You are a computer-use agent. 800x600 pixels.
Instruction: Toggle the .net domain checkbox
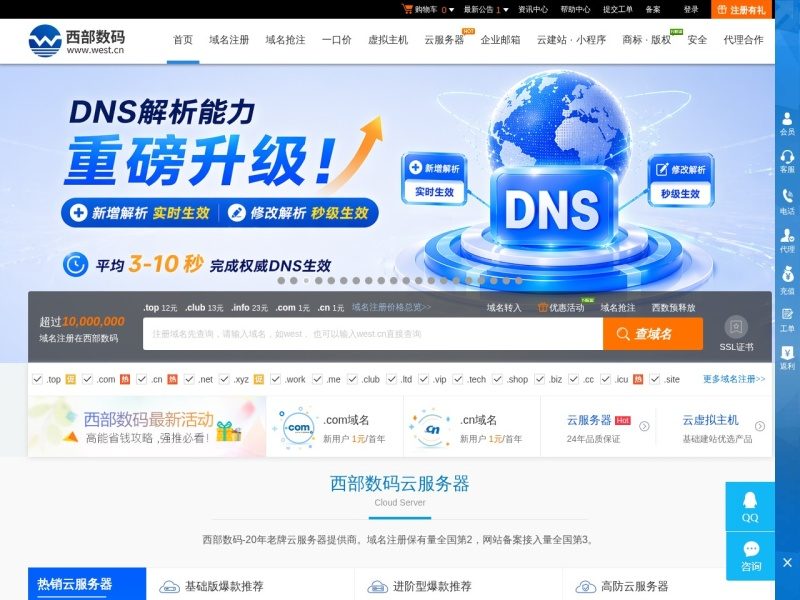pos(189,379)
